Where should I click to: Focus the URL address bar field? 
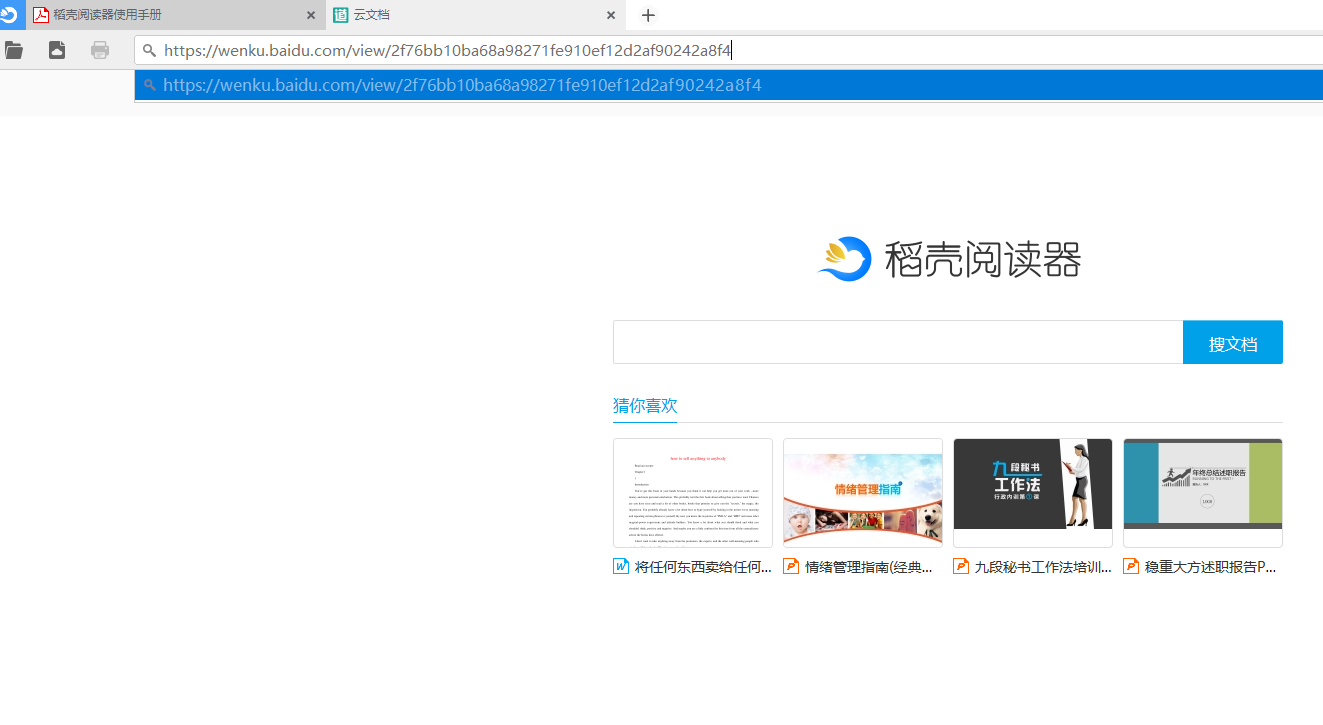728,50
